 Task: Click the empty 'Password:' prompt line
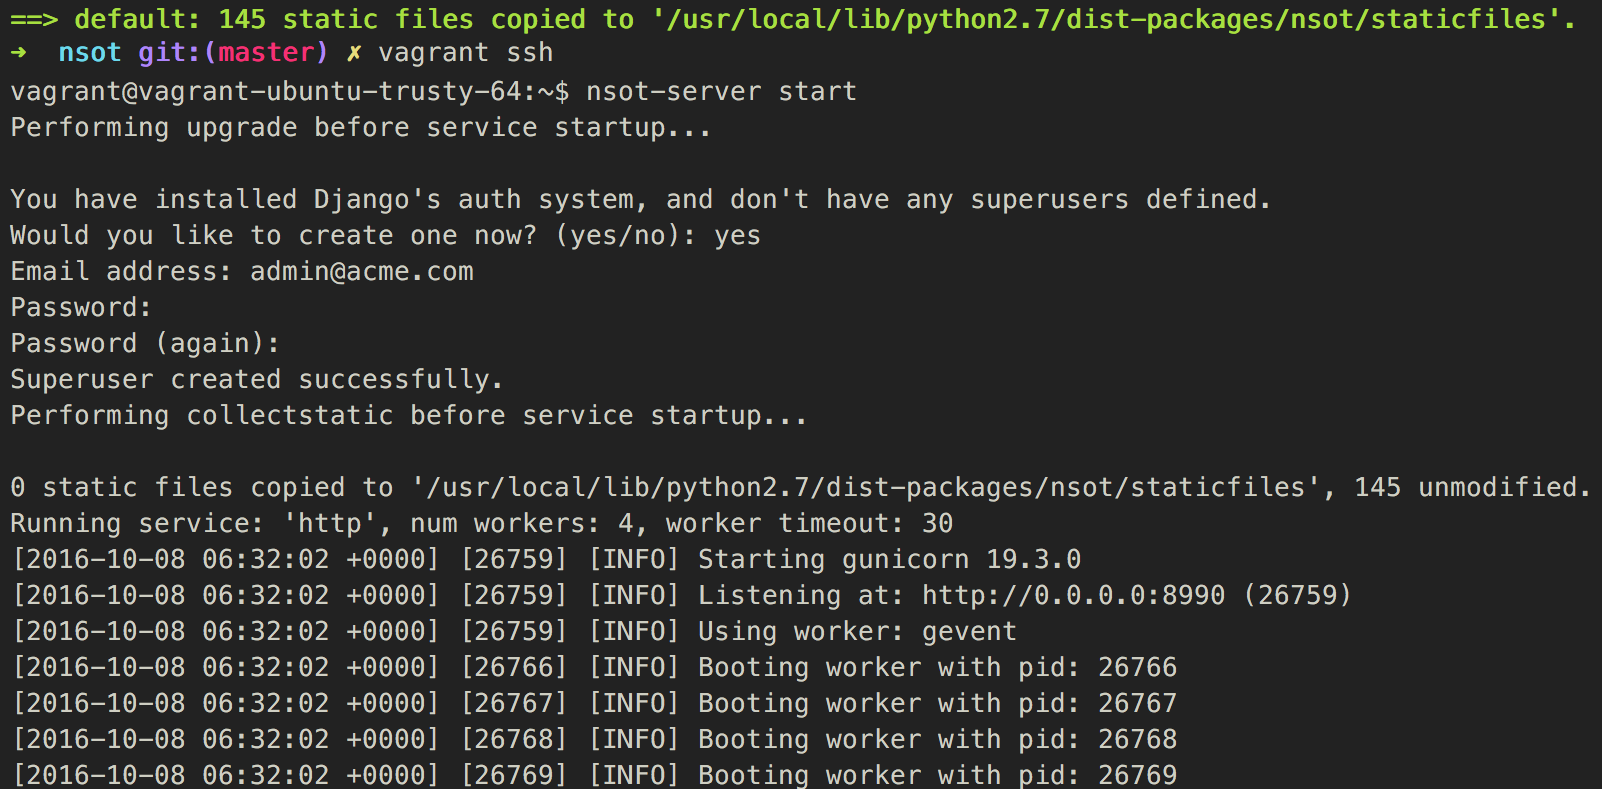coord(81,308)
